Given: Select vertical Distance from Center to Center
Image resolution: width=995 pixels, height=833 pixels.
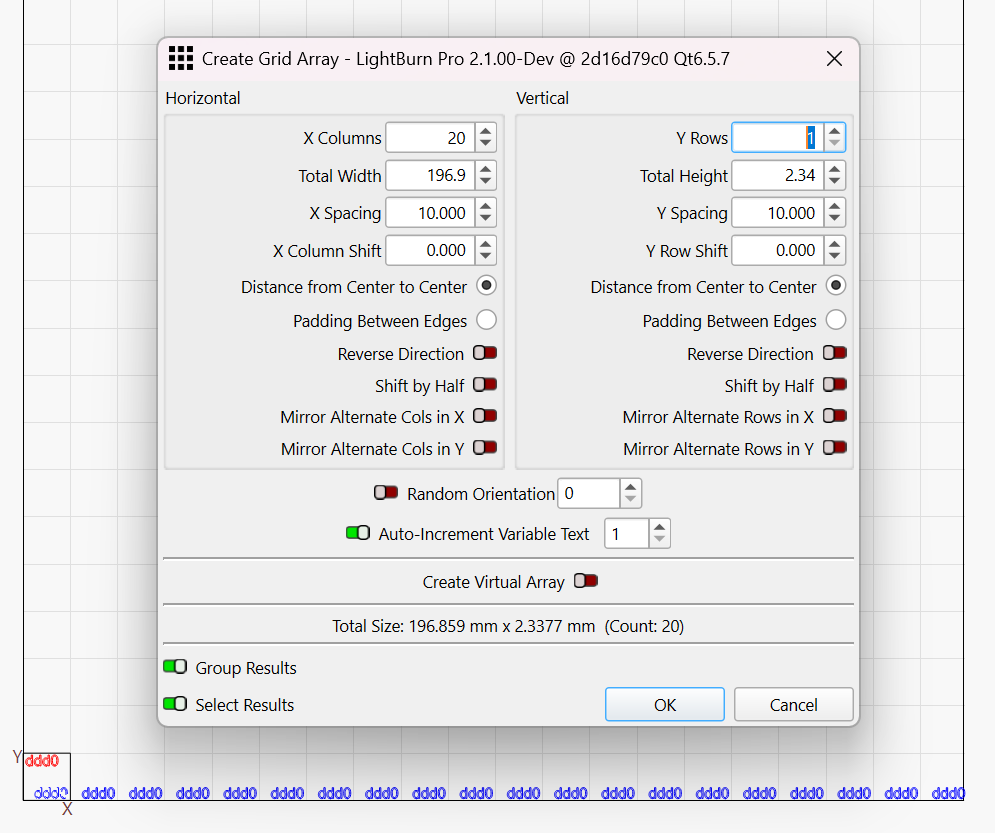Looking at the screenshot, I should 836,286.
